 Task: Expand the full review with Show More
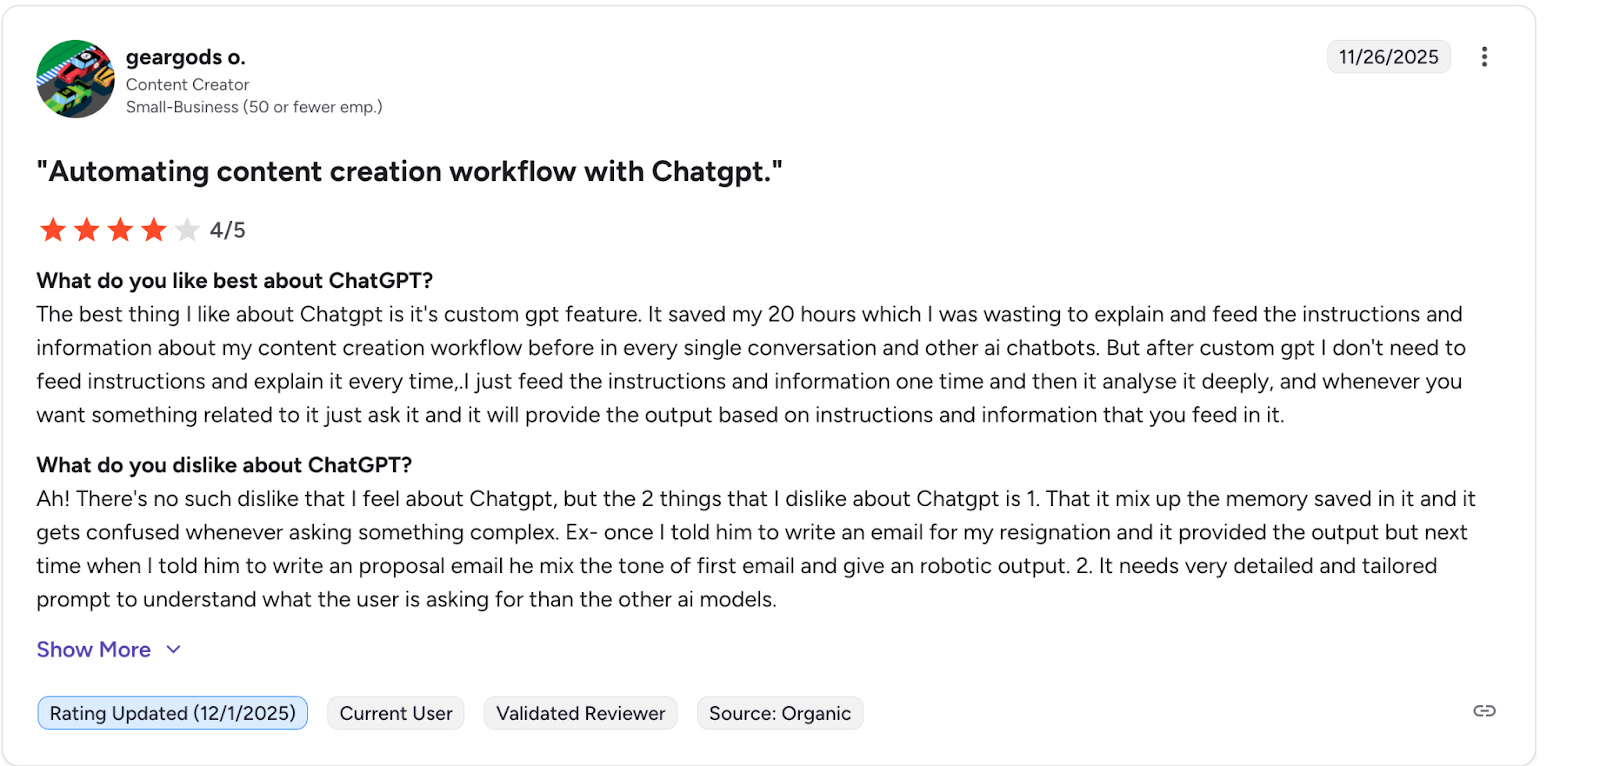click(93, 649)
